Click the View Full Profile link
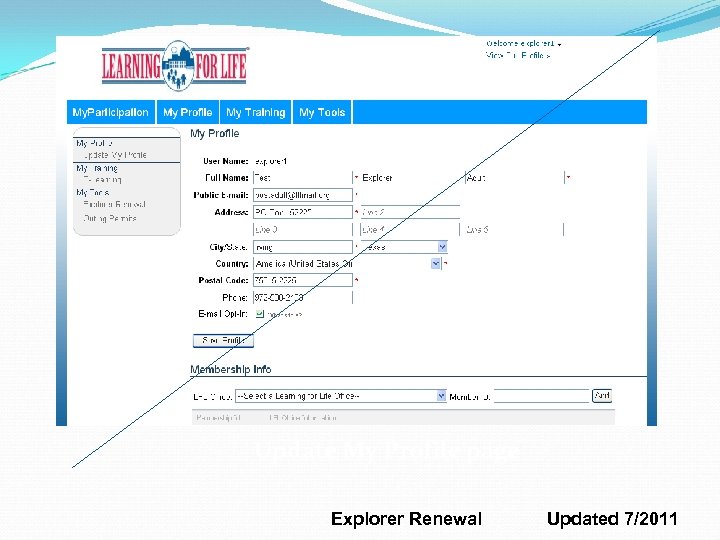720x540 pixels. pyautogui.click(x=518, y=55)
